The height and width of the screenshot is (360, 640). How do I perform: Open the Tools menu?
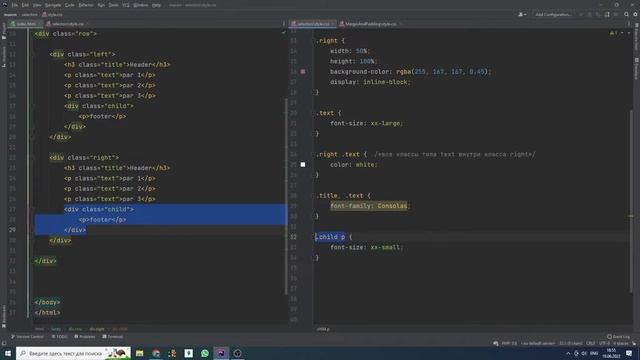[x=113, y=5]
